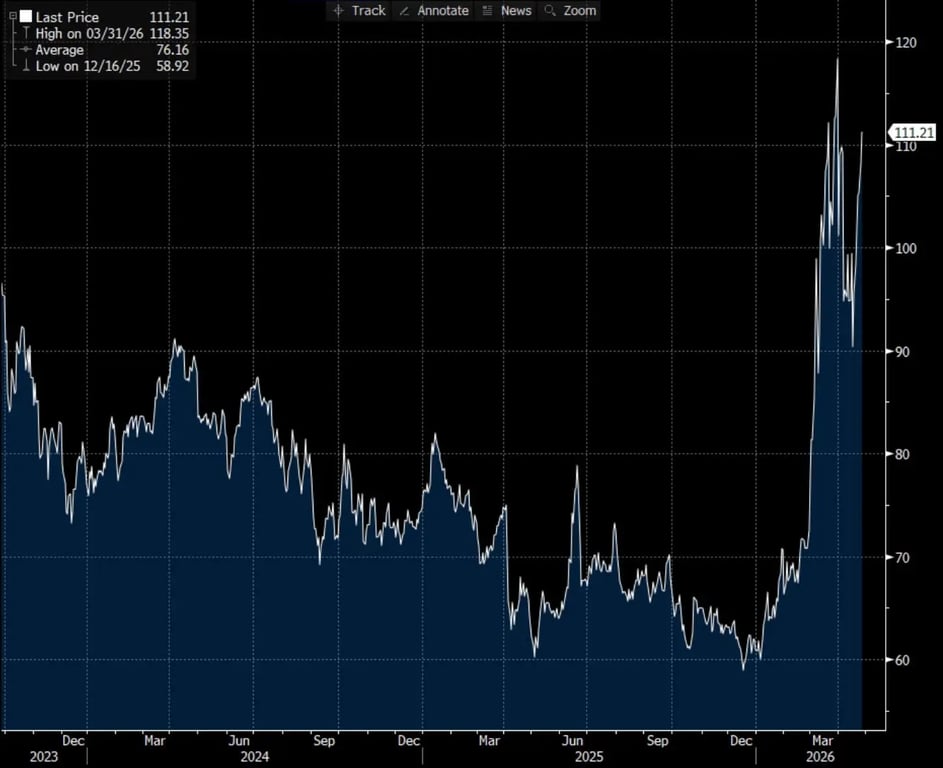Viewport: 943px width, 768px height.
Task: Click the 120 price axis label
Action: pos(906,42)
